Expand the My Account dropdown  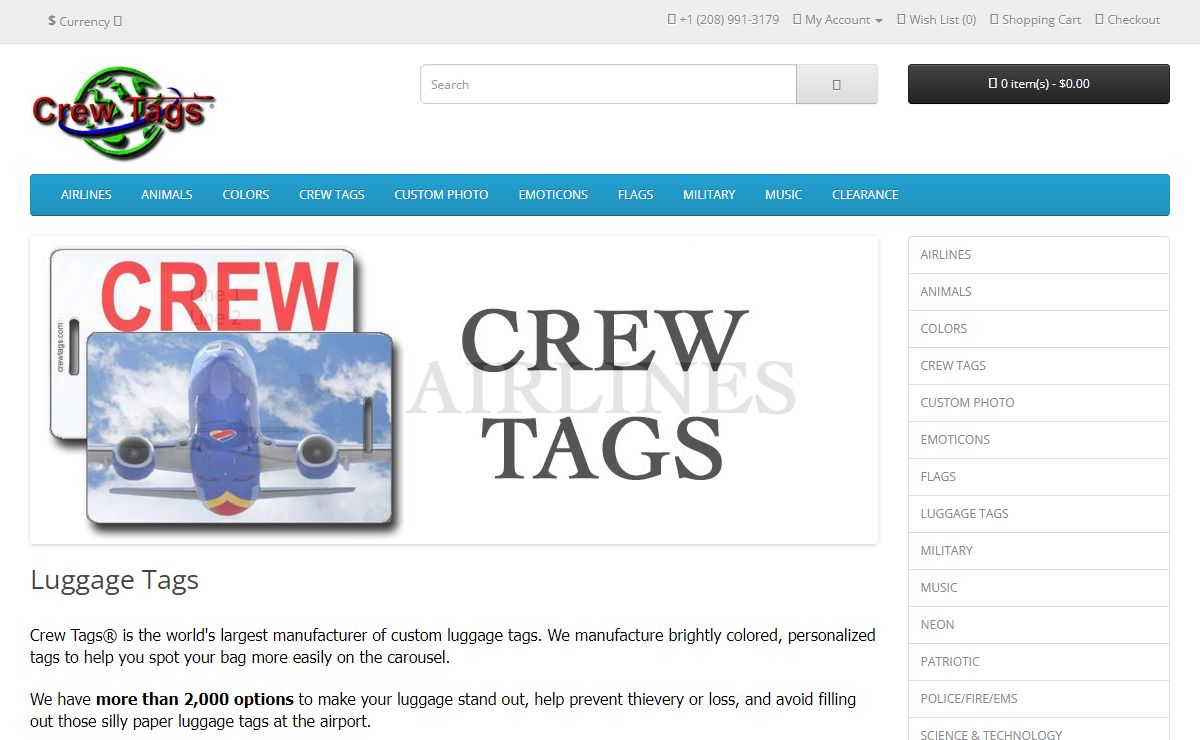point(837,20)
